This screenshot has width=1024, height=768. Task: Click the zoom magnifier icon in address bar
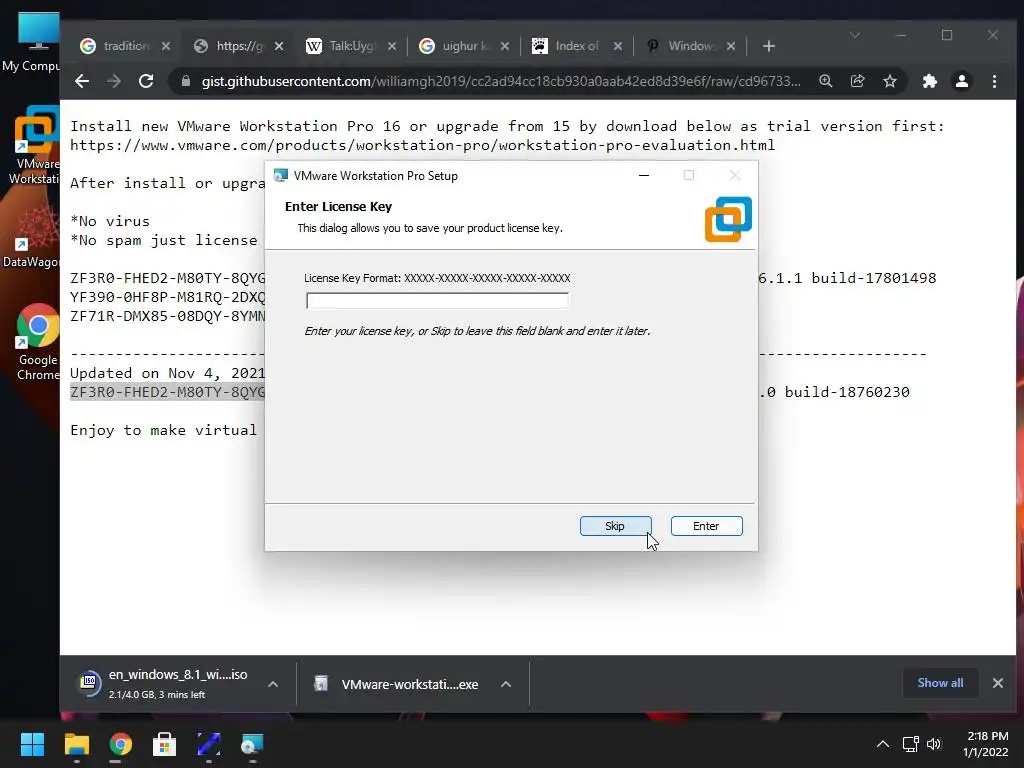(825, 81)
